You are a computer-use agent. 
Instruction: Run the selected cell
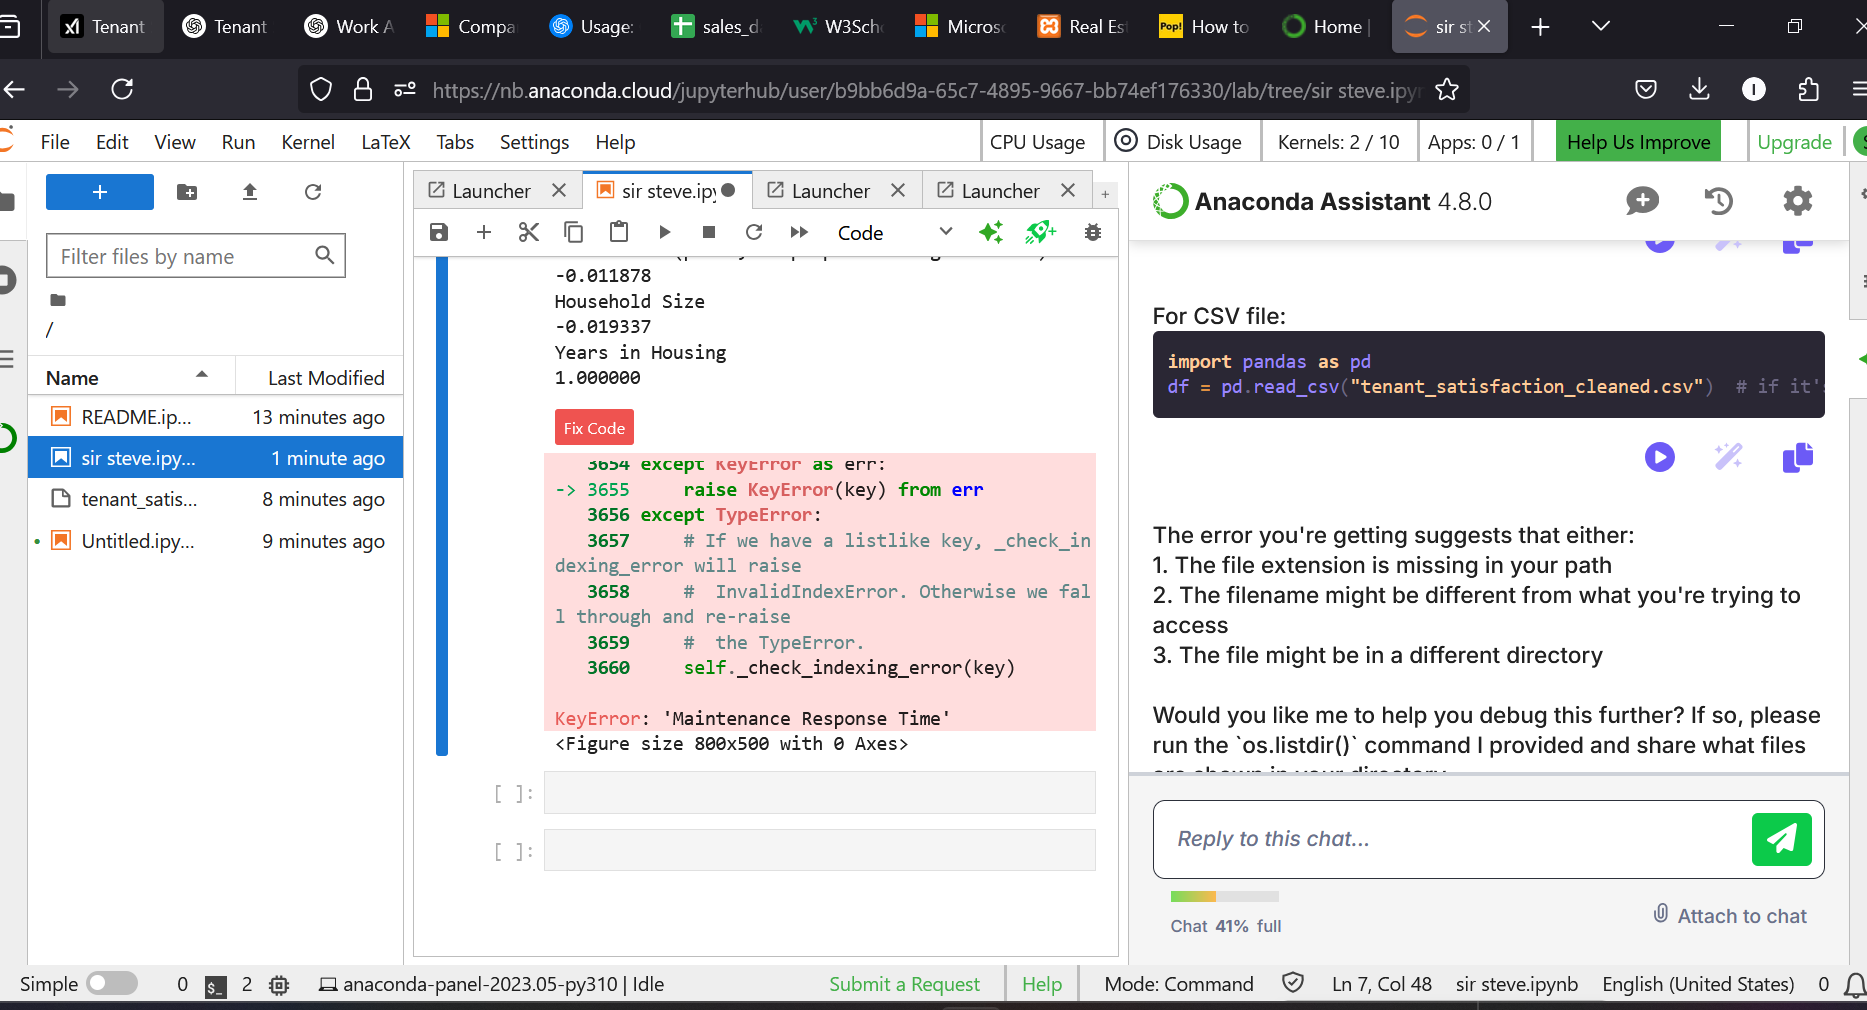point(664,232)
